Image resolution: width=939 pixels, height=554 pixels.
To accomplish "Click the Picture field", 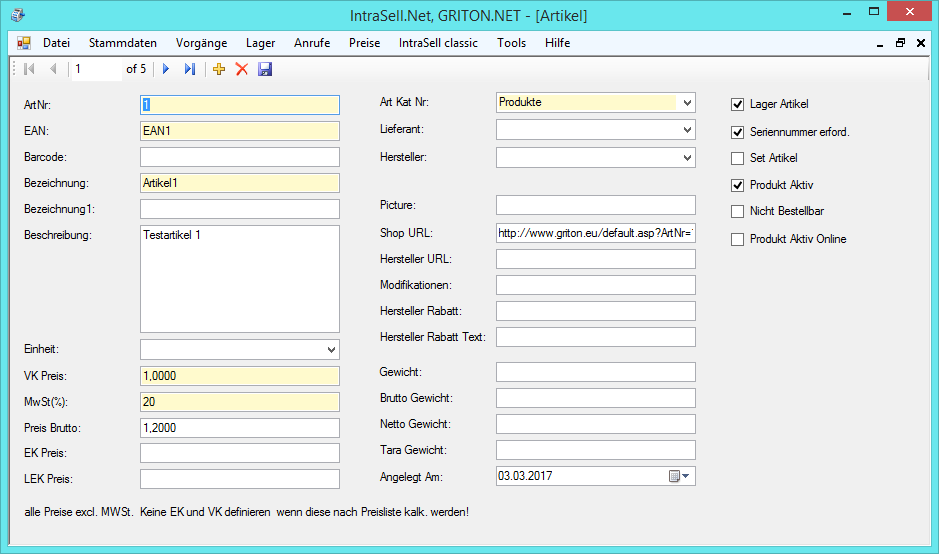I will 596,205.
